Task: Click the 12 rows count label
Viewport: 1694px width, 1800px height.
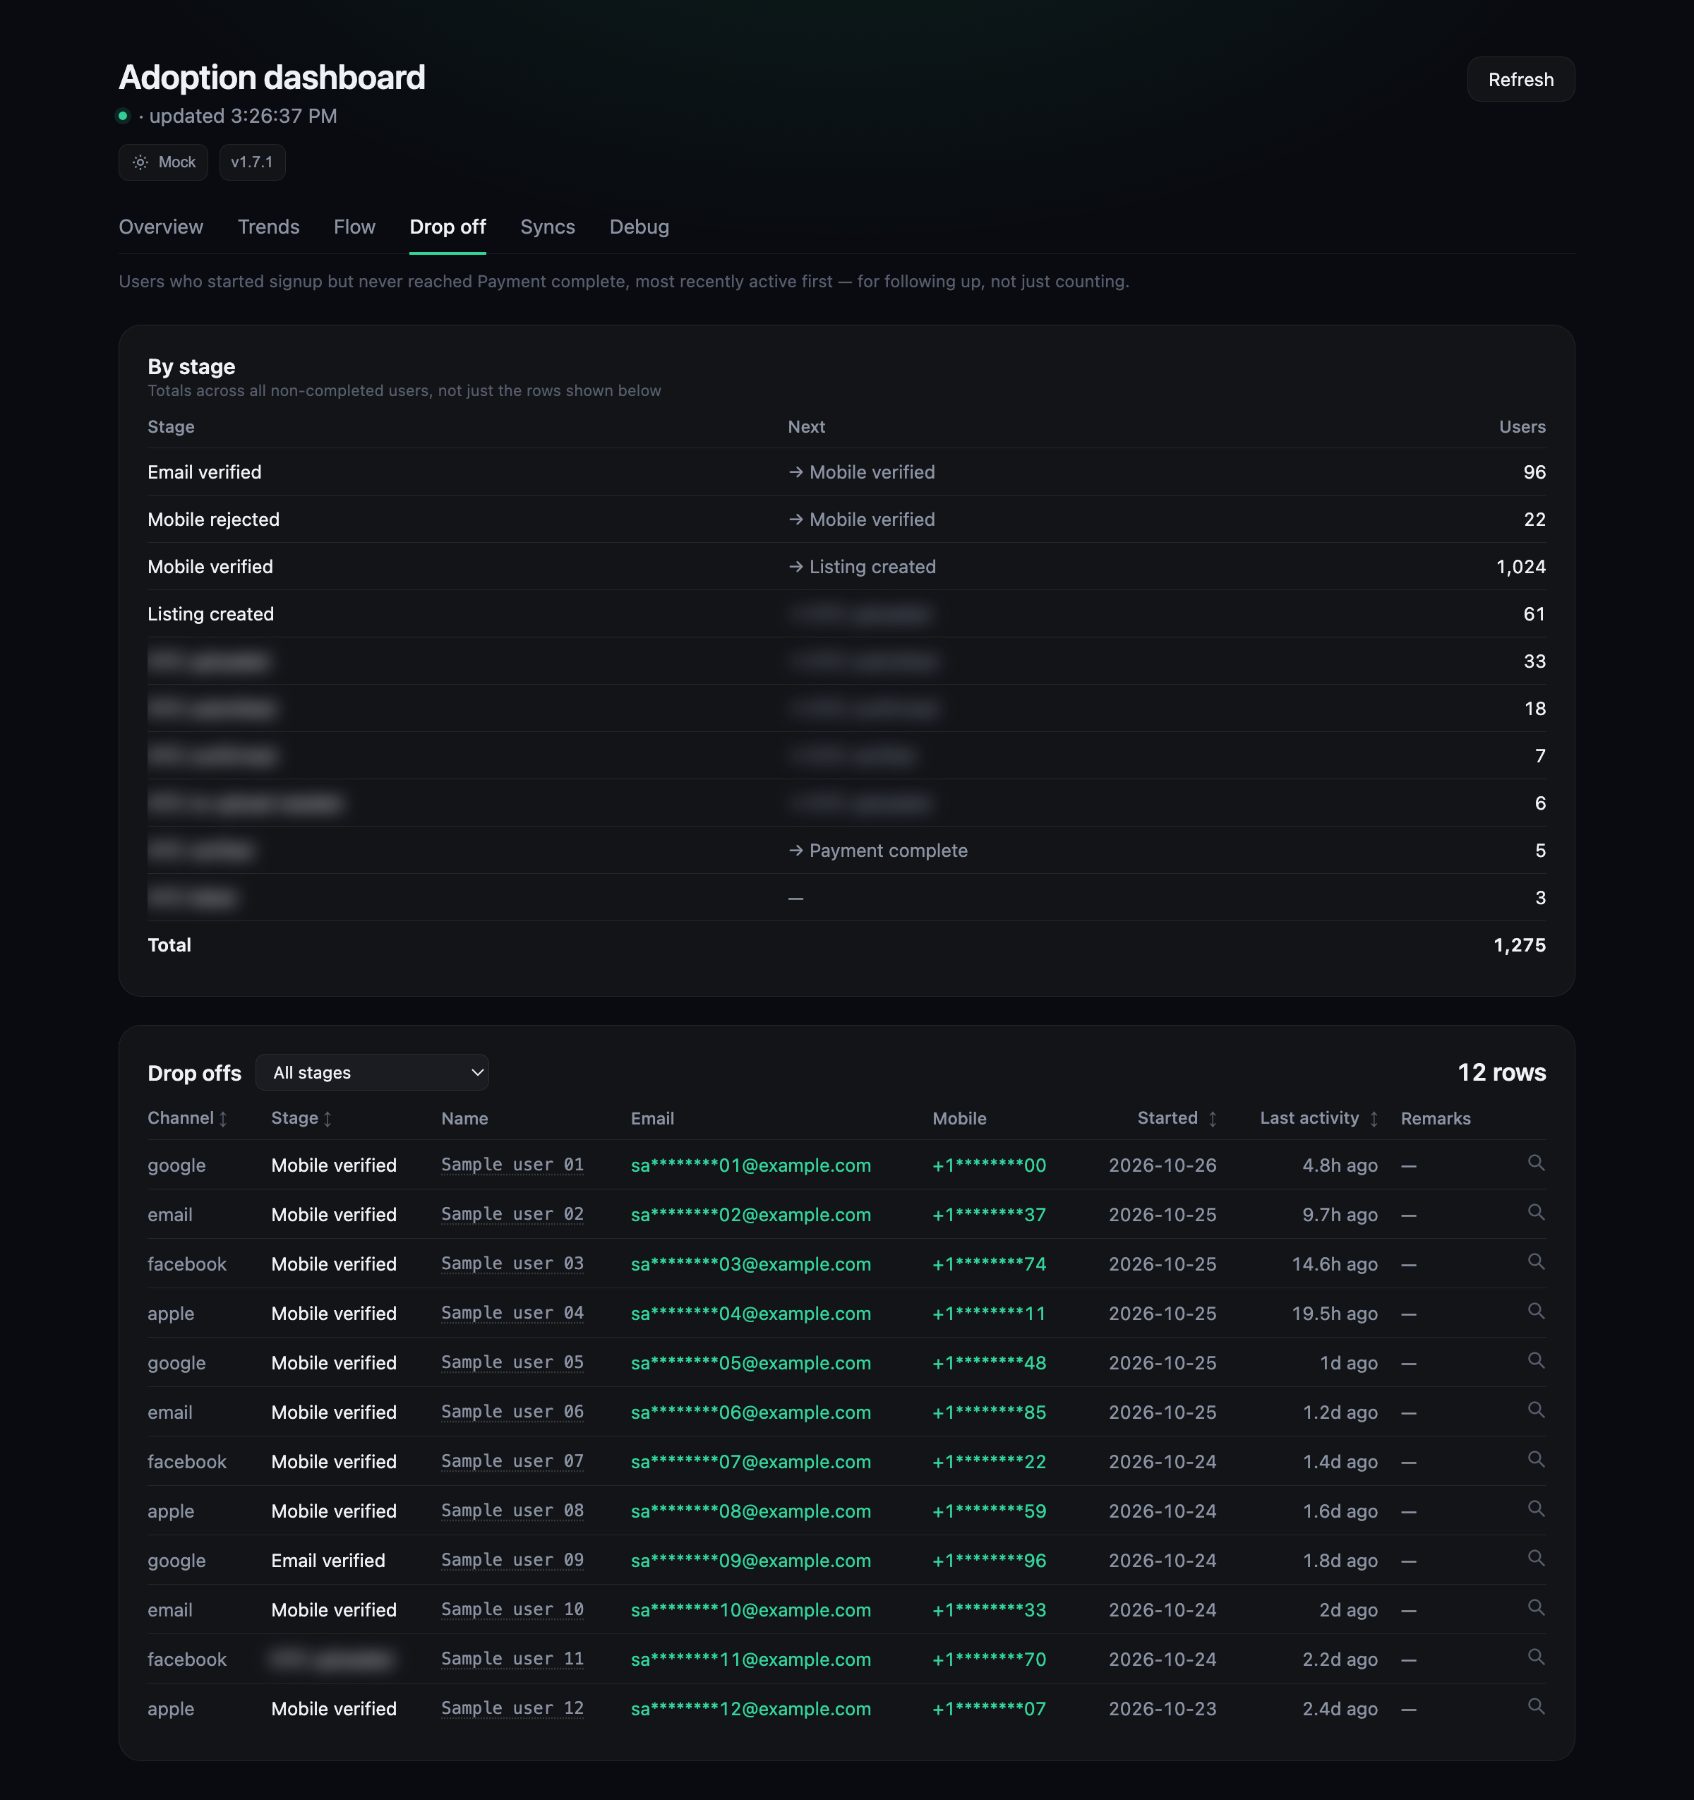Action: pyautogui.click(x=1501, y=1072)
